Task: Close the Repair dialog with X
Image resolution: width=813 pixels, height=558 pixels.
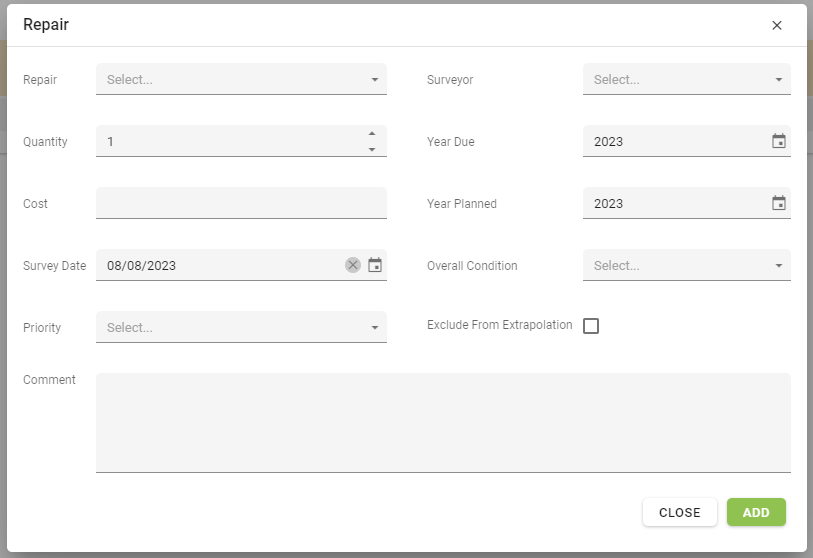Action: click(777, 25)
